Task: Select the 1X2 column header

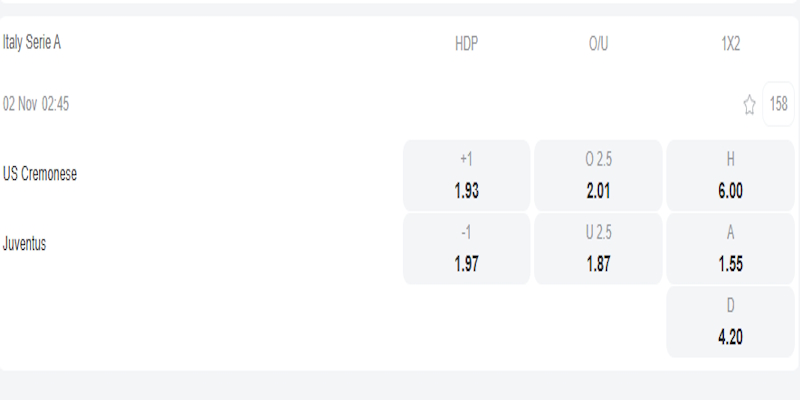Action: [x=730, y=44]
